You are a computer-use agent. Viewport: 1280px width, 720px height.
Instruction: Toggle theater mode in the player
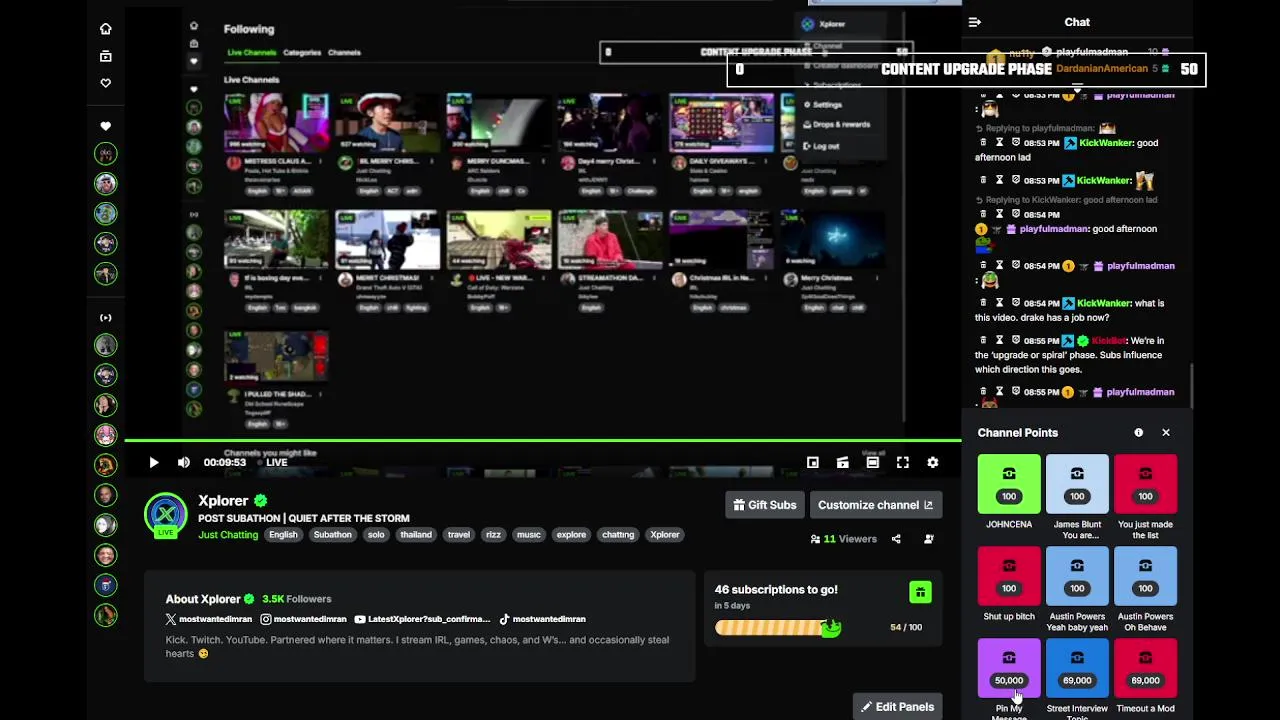click(873, 462)
